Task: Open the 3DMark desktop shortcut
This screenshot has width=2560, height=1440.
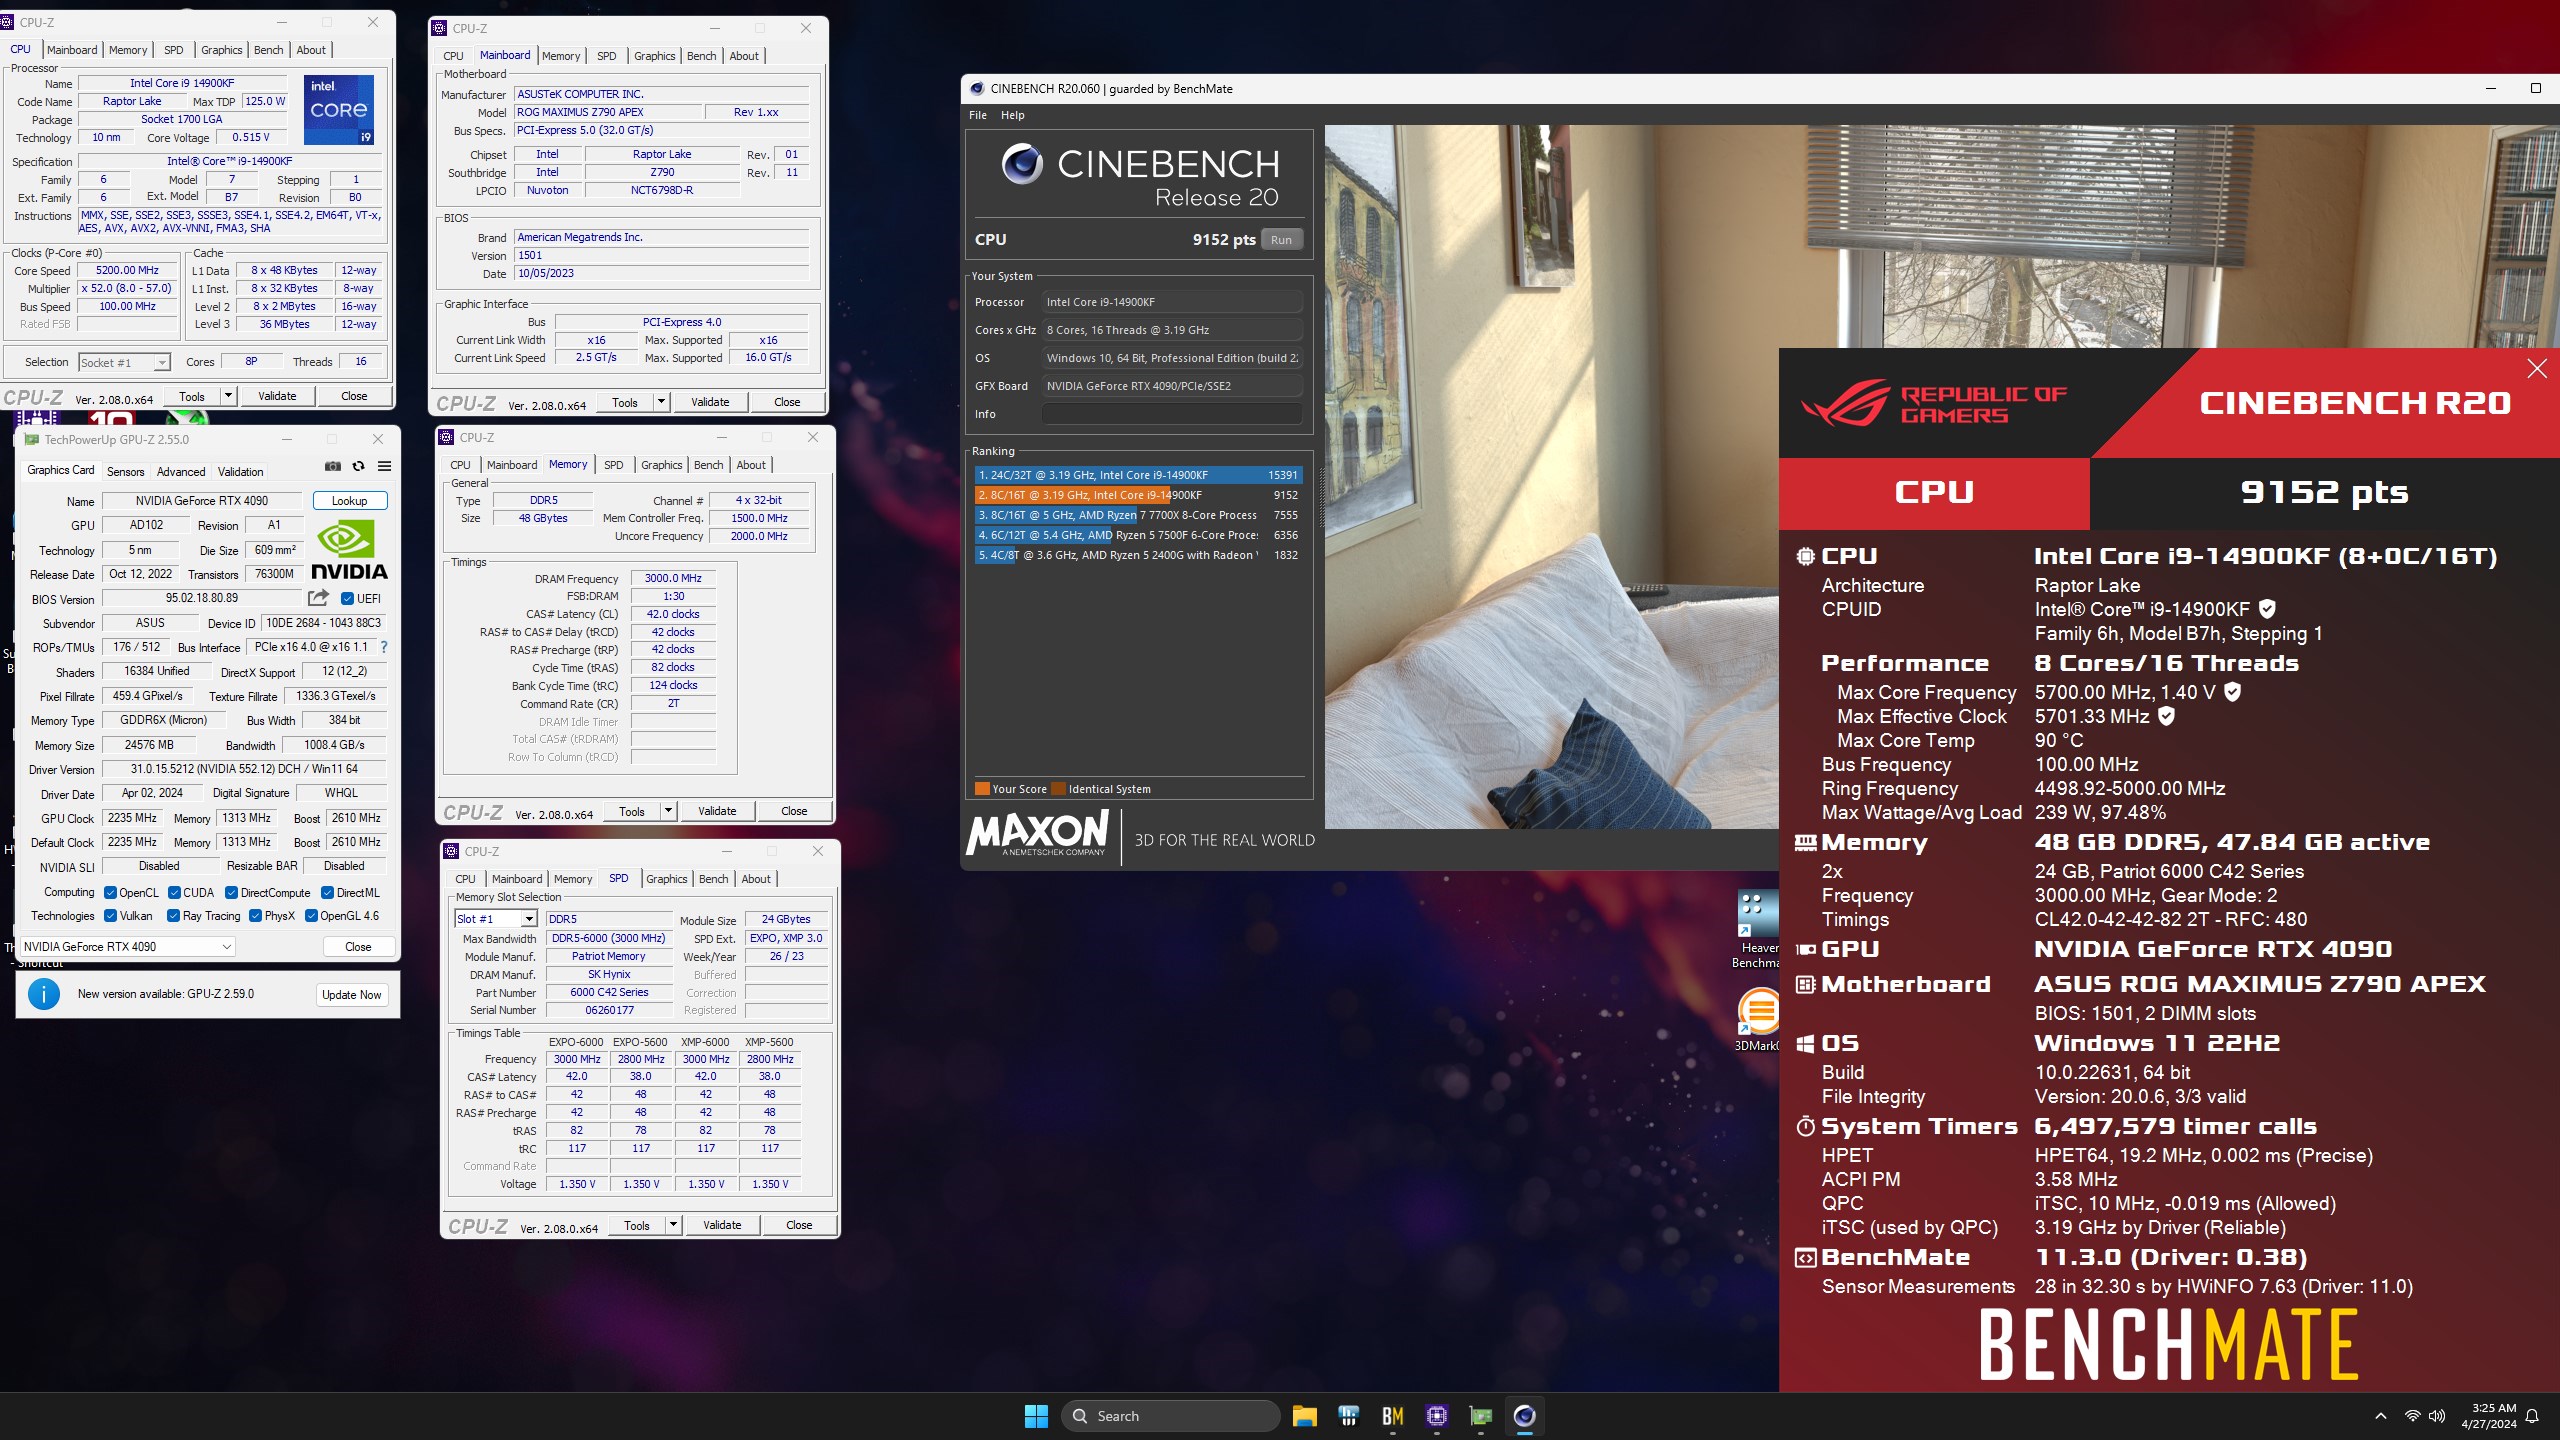Action: pos(1758,1018)
